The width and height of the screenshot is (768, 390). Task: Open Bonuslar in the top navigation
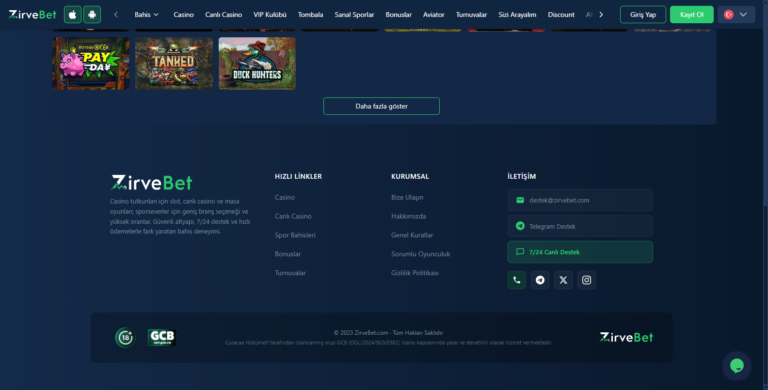[399, 15]
